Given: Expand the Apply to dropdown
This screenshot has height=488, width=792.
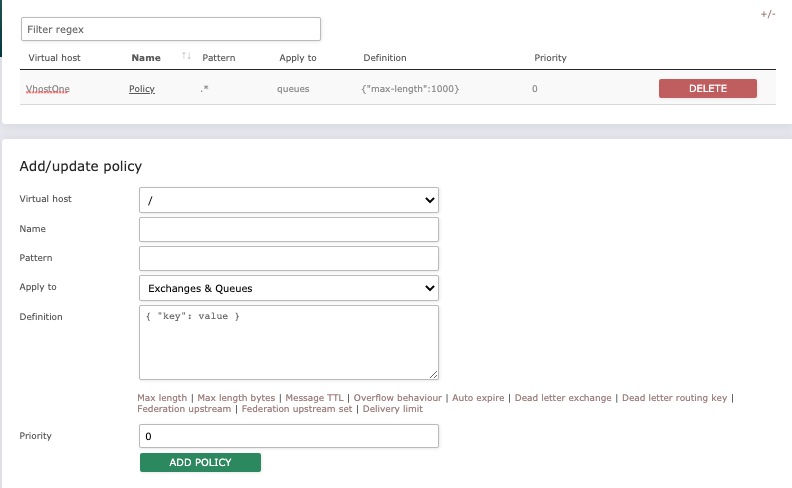Looking at the screenshot, I should [289, 288].
